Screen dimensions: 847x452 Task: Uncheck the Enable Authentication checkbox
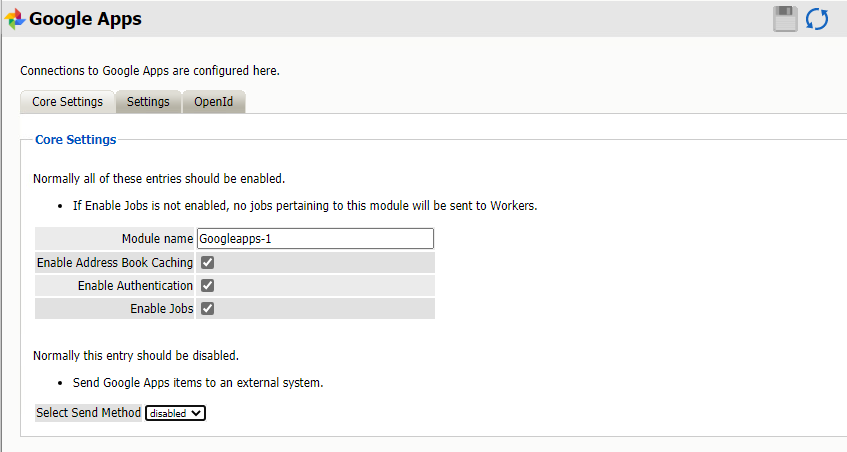[208, 286]
